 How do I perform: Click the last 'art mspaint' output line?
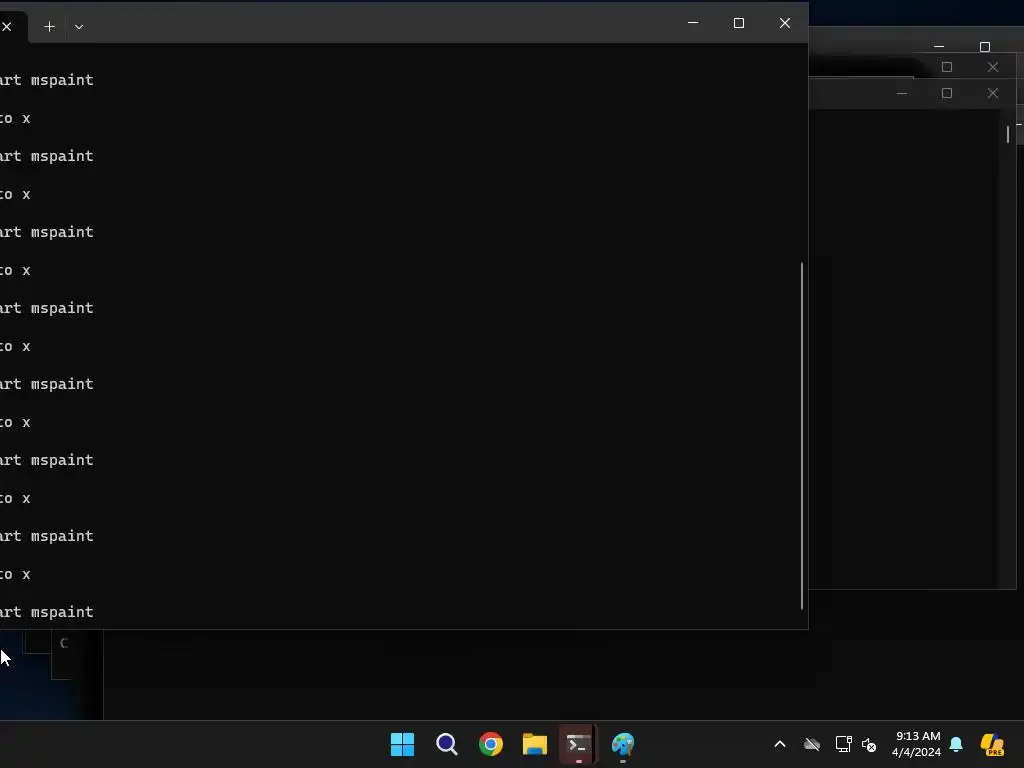pyautogui.click(x=47, y=613)
